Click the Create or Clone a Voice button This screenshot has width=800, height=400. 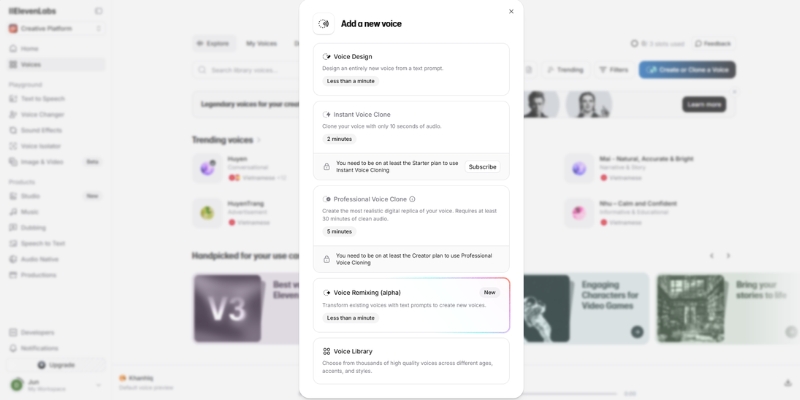(687, 70)
